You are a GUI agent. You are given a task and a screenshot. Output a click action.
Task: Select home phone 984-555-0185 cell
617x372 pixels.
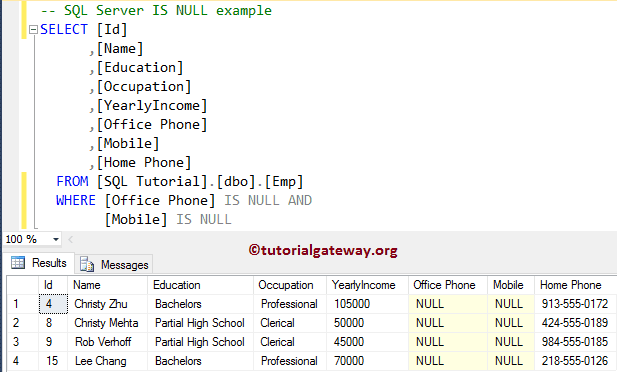pos(575,342)
